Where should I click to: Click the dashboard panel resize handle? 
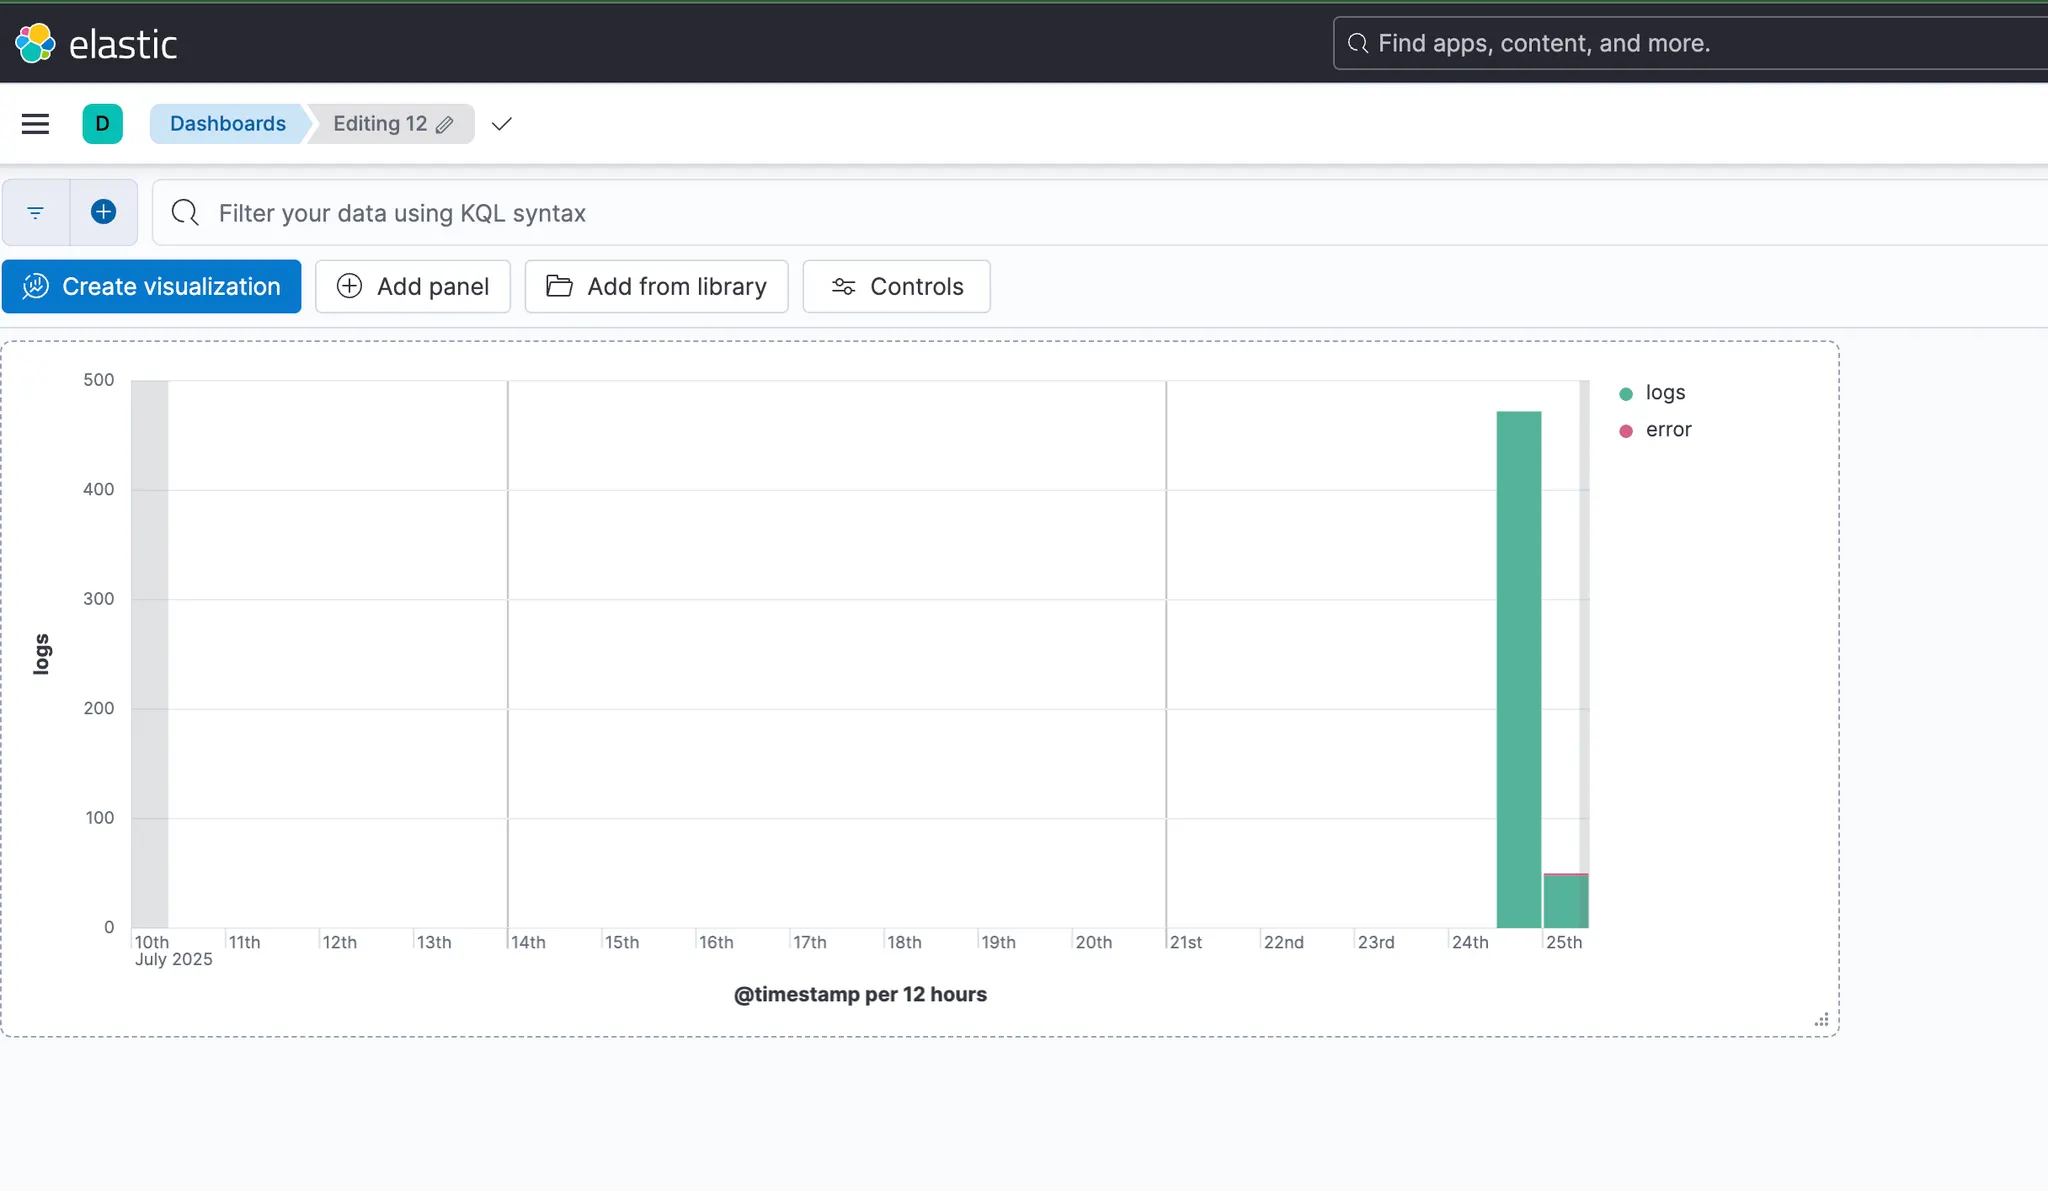click(1821, 1020)
